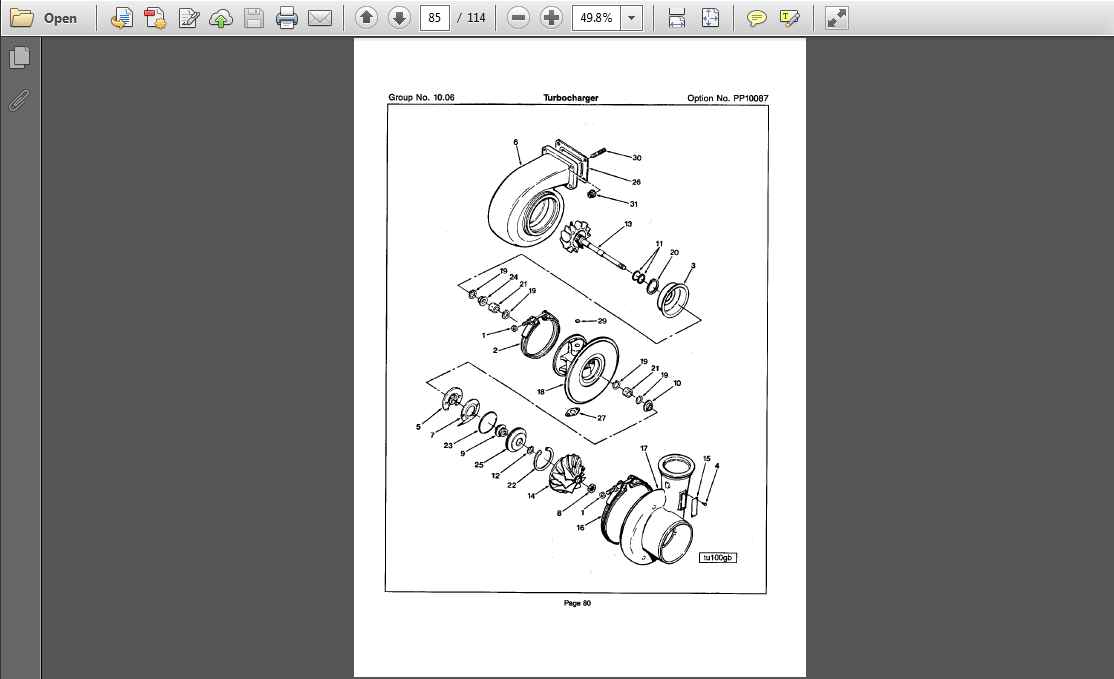
Task: Click part number 16 label in diagram
Action: click(580, 527)
